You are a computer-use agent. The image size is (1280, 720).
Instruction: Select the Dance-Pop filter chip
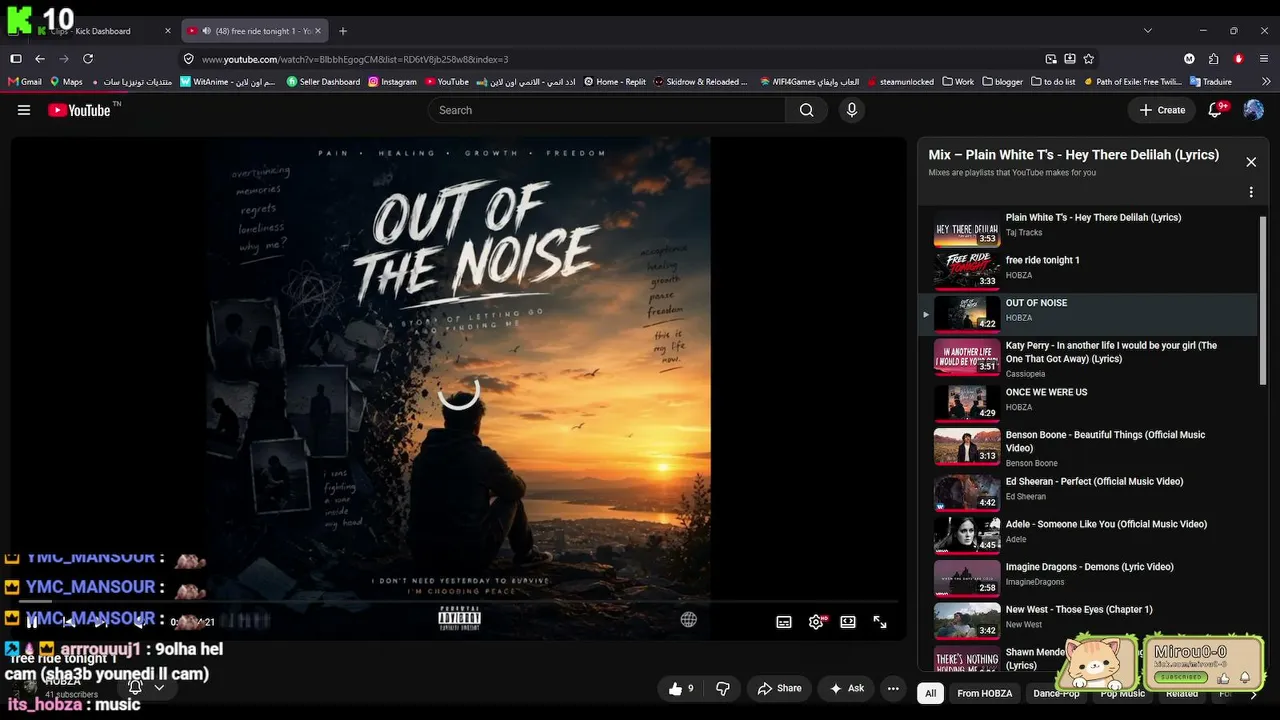1056,693
